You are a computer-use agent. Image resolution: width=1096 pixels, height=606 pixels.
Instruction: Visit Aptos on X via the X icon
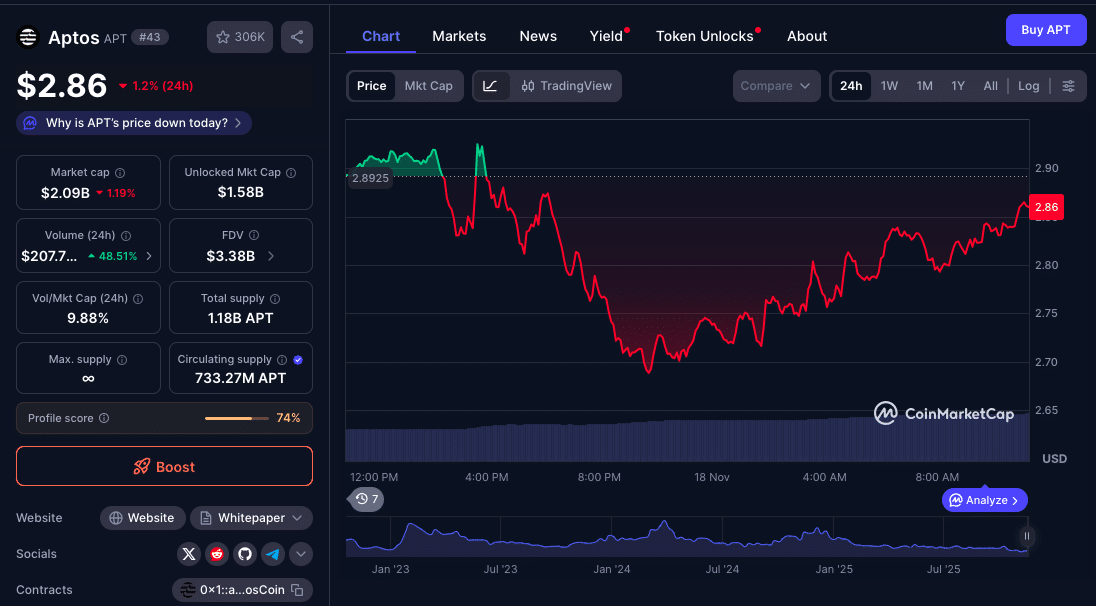tap(188, 554)
